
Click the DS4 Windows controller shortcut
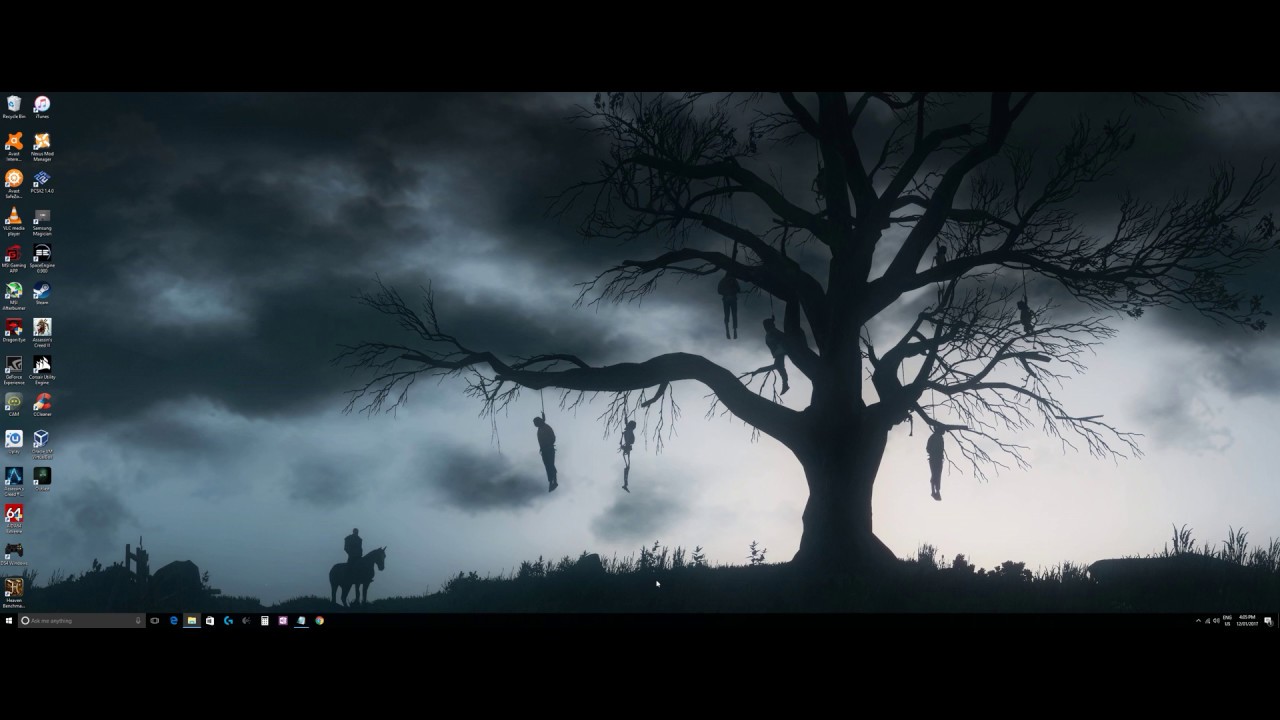click(x=14, y=553)
